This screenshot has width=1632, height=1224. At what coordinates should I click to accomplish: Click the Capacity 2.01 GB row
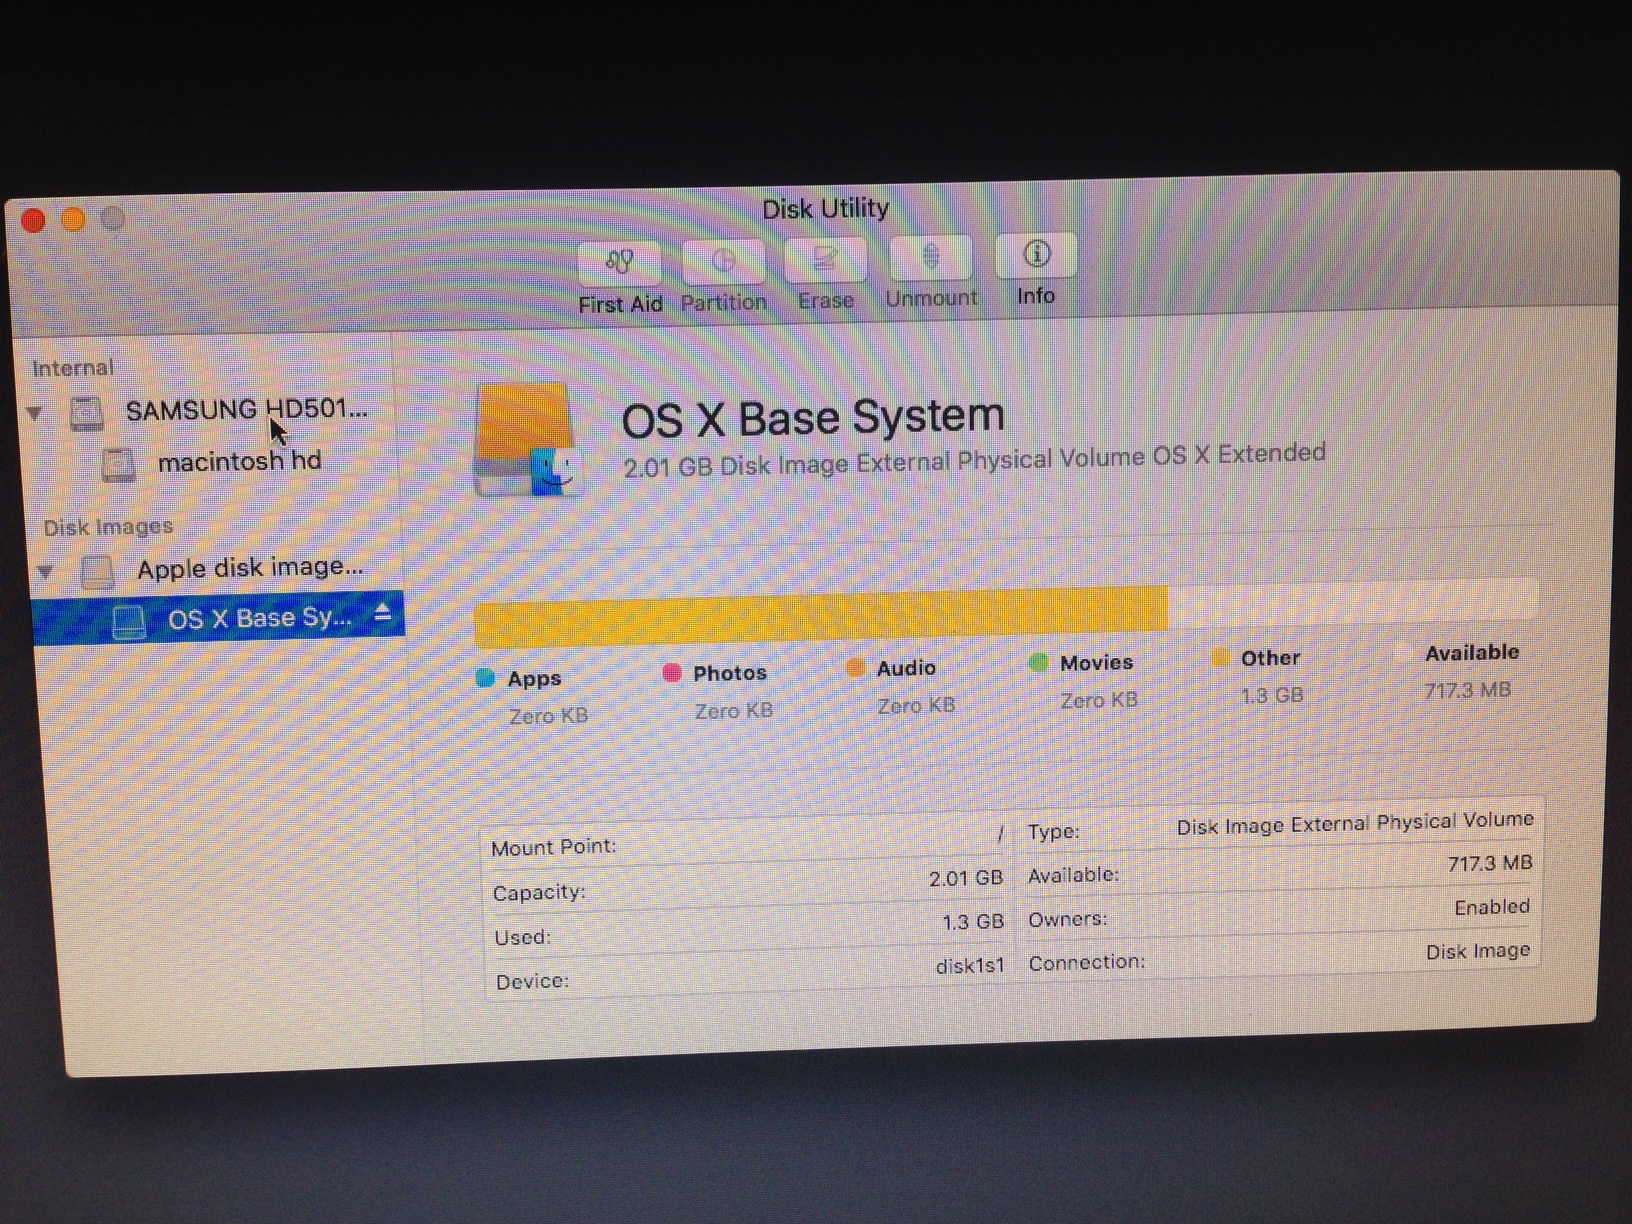pyautogui.click(x=747, y=885)
